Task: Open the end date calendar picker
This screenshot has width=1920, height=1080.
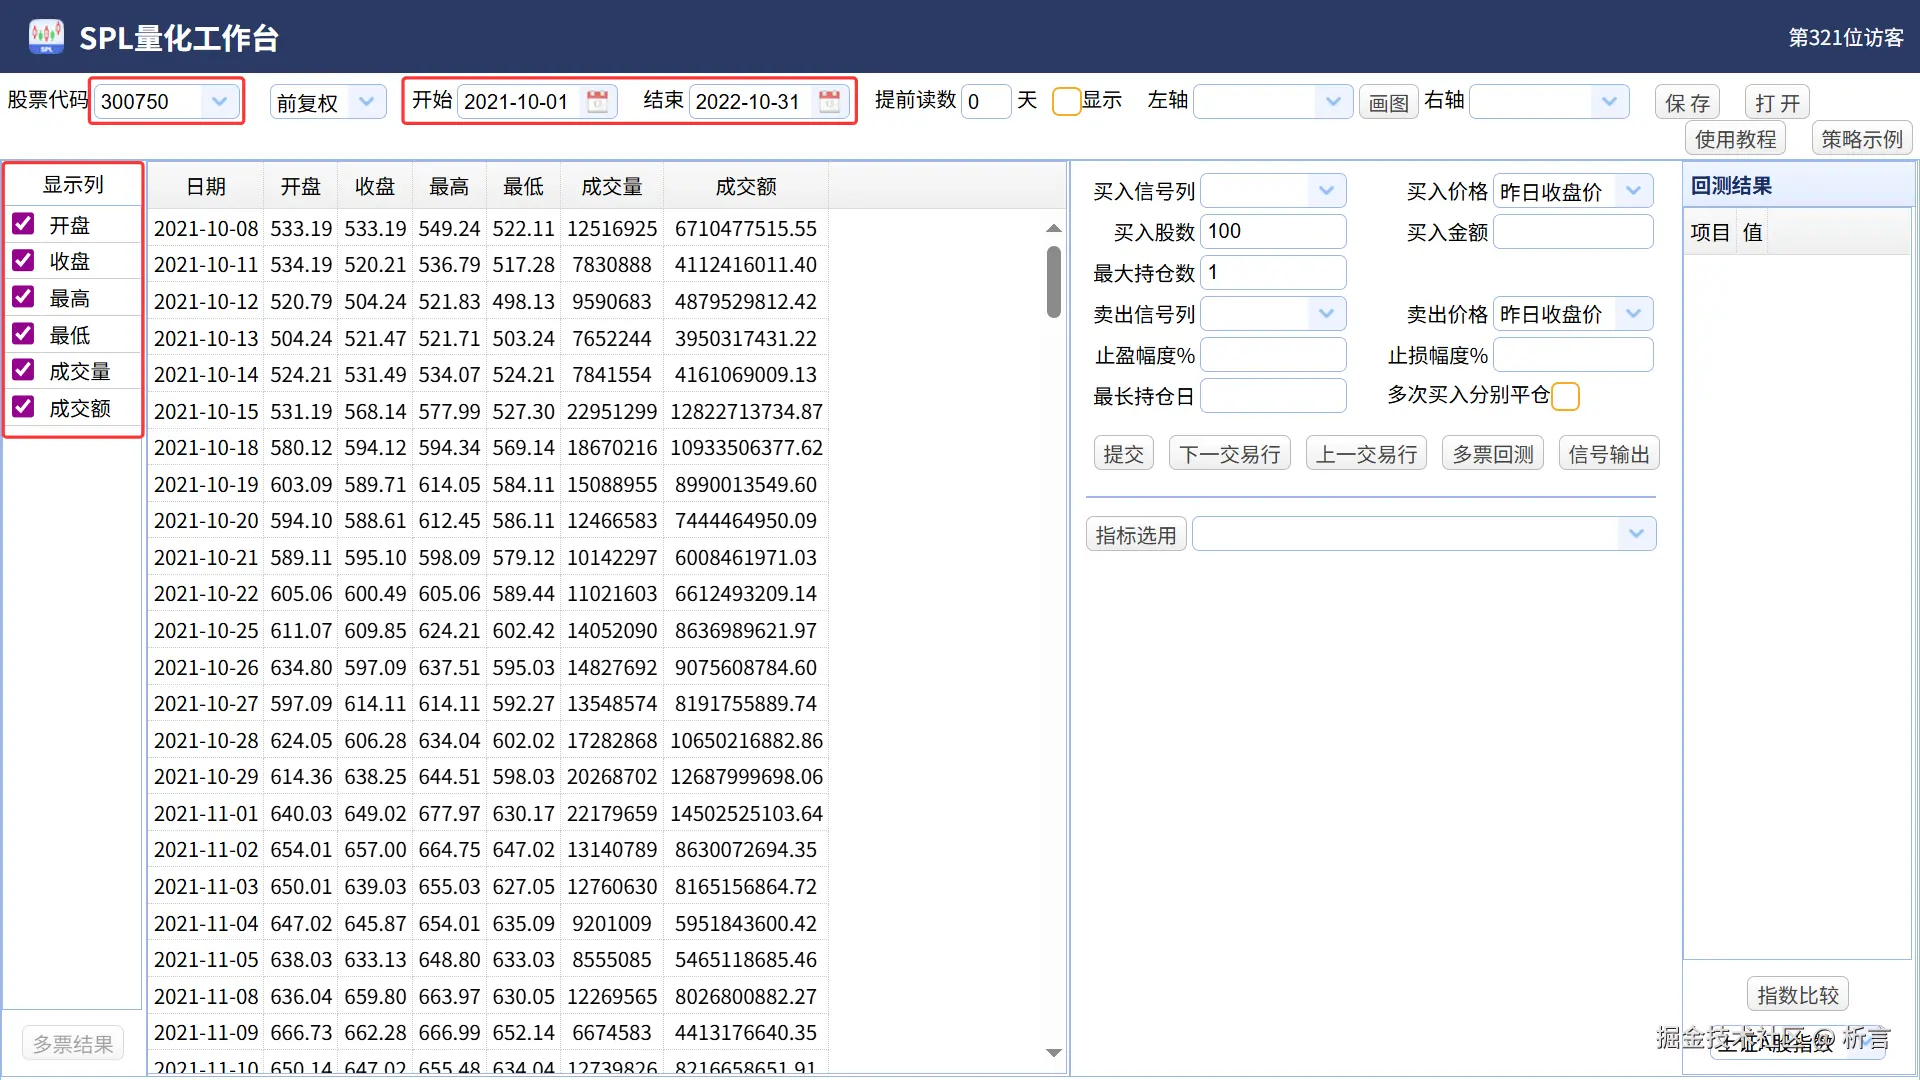Action: pyautogui.click(x=829, y=101)
